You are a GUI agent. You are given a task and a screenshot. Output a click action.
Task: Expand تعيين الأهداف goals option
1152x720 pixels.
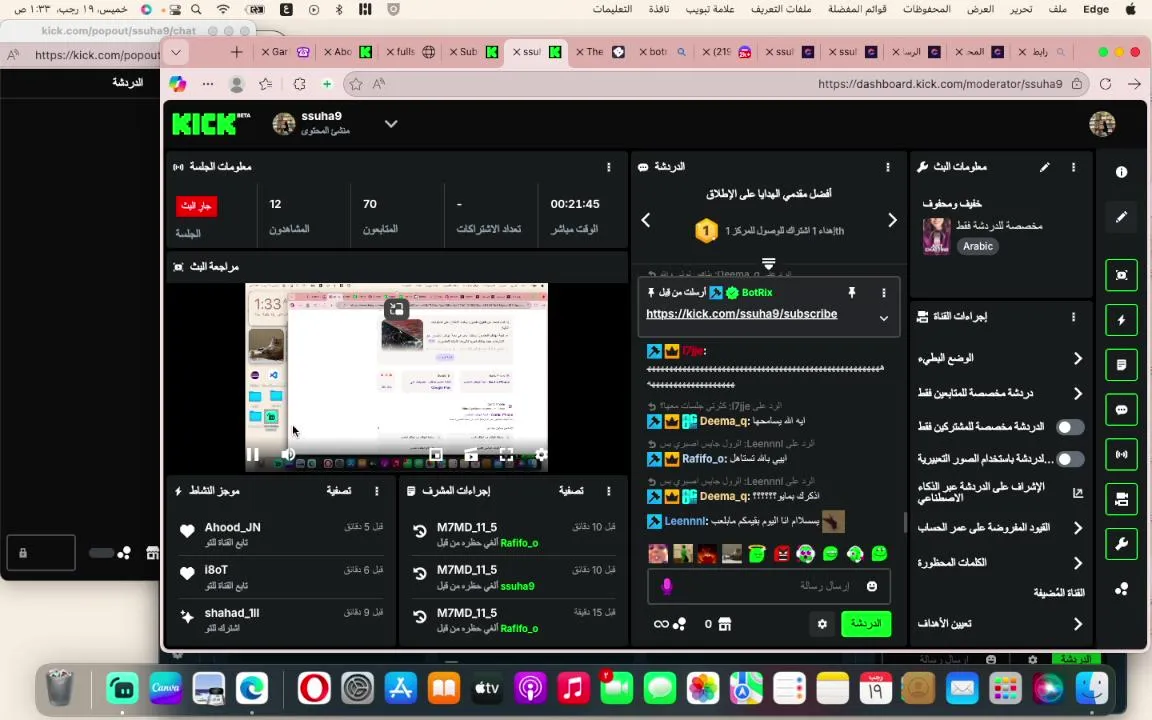(x=1078, y=624)
